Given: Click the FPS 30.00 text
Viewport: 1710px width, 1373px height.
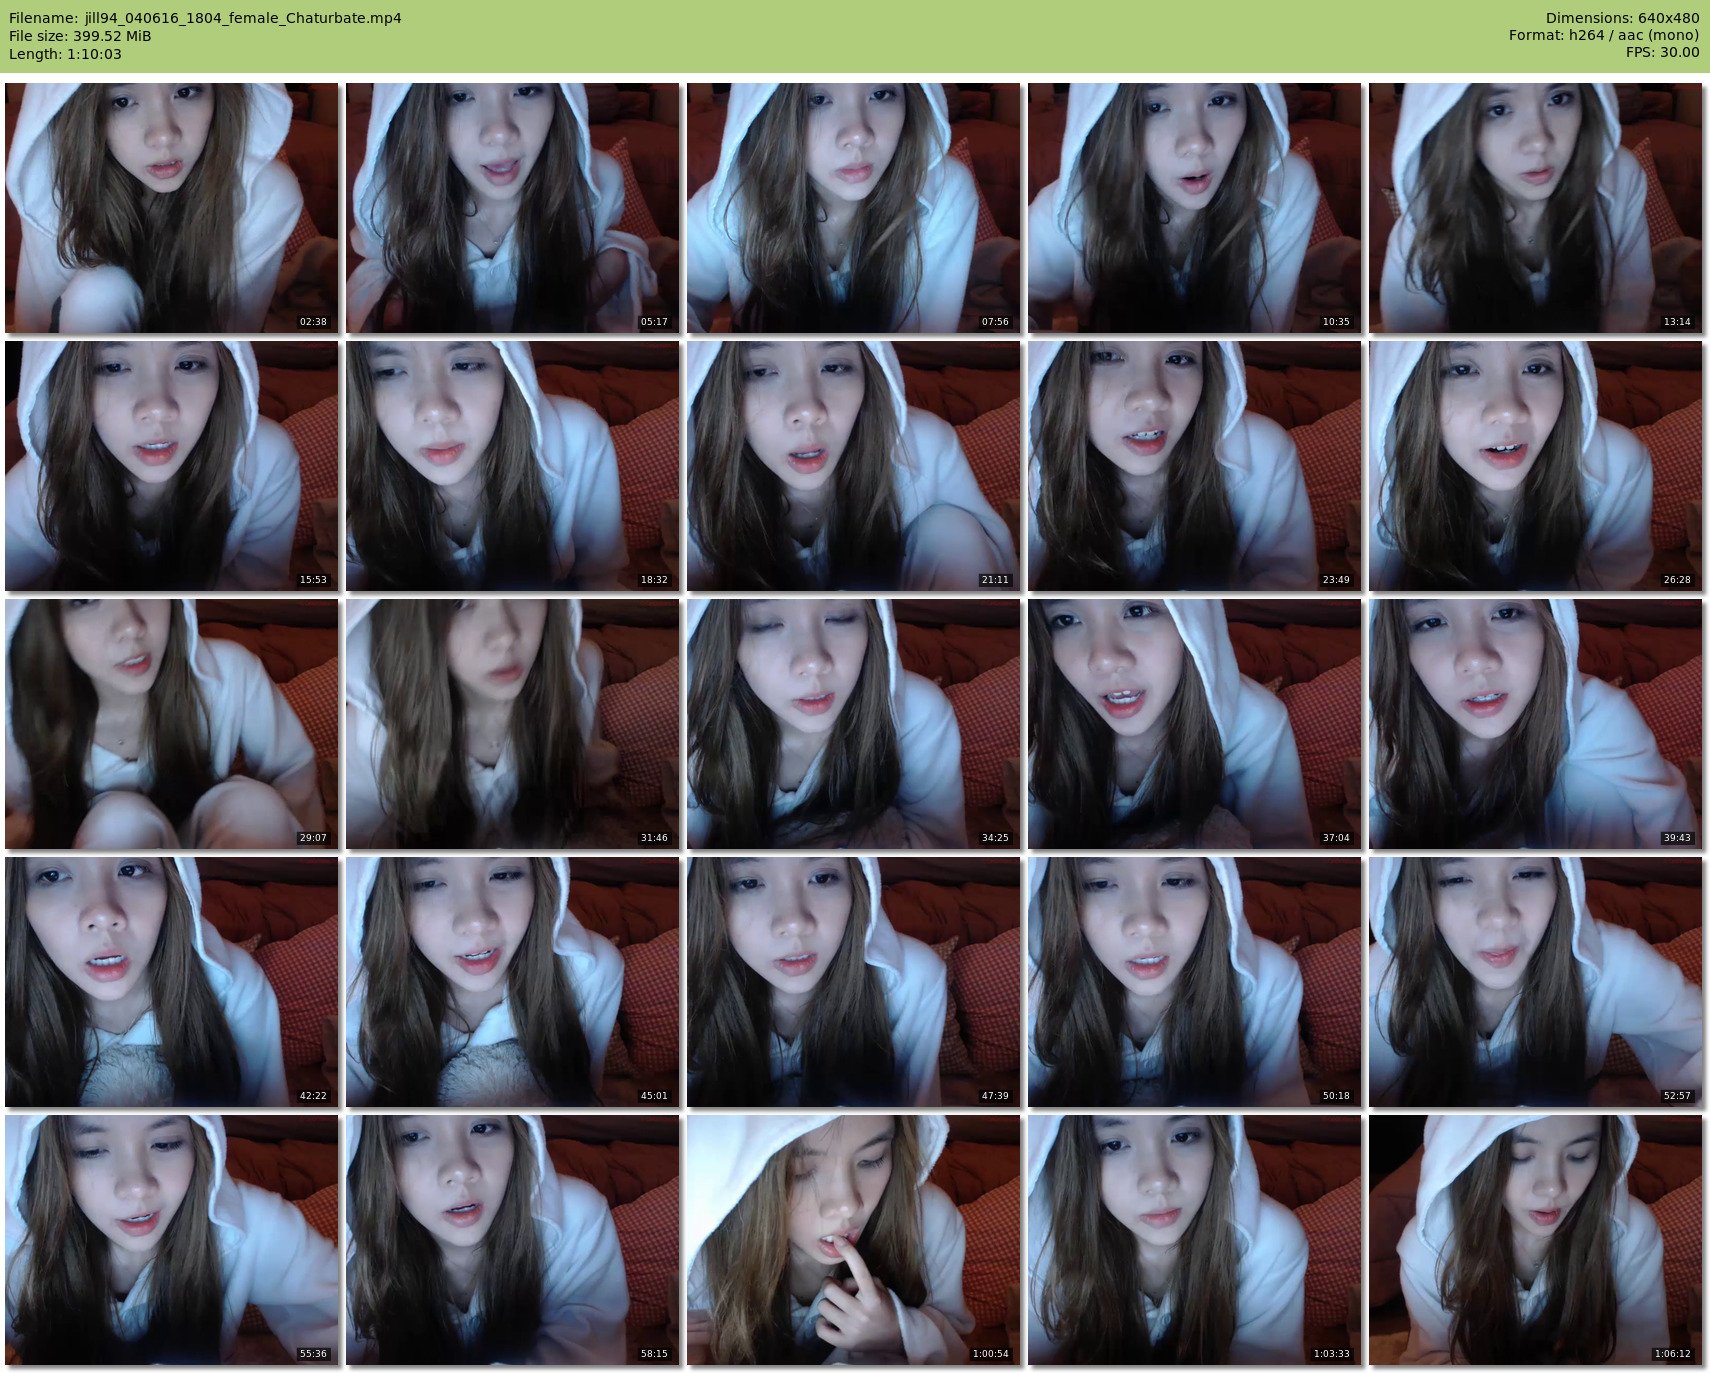Looking at the screenshot, I should 1662,53.
